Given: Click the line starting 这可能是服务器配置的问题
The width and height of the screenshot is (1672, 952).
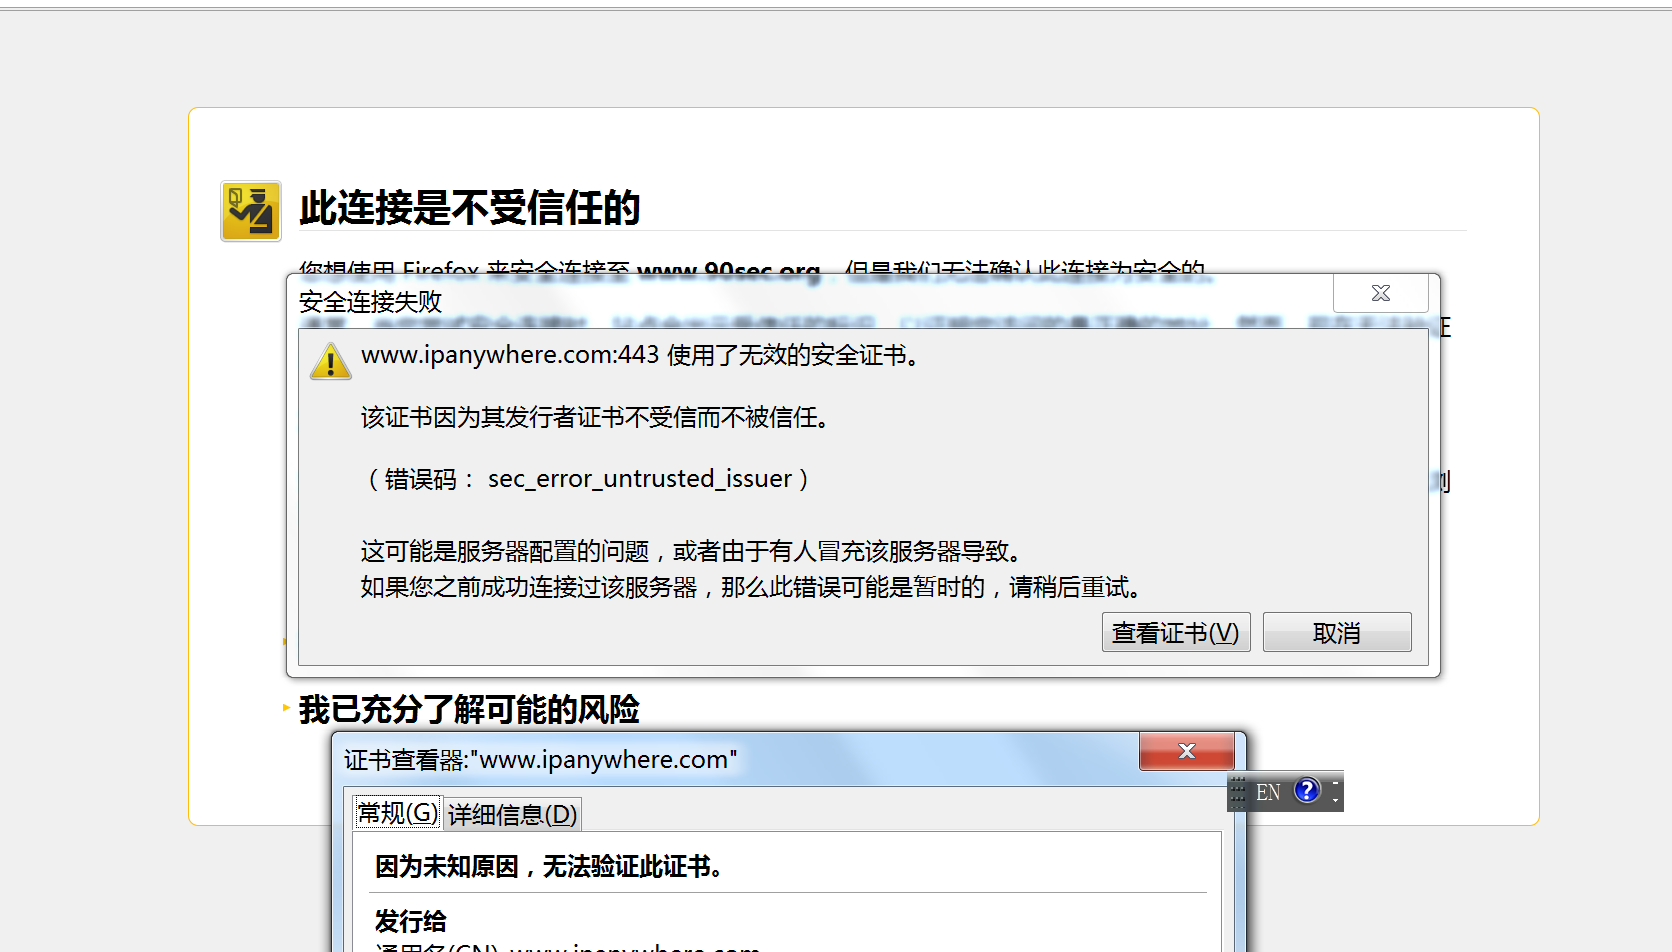Looking at the screenshot, I should (691, 551).
